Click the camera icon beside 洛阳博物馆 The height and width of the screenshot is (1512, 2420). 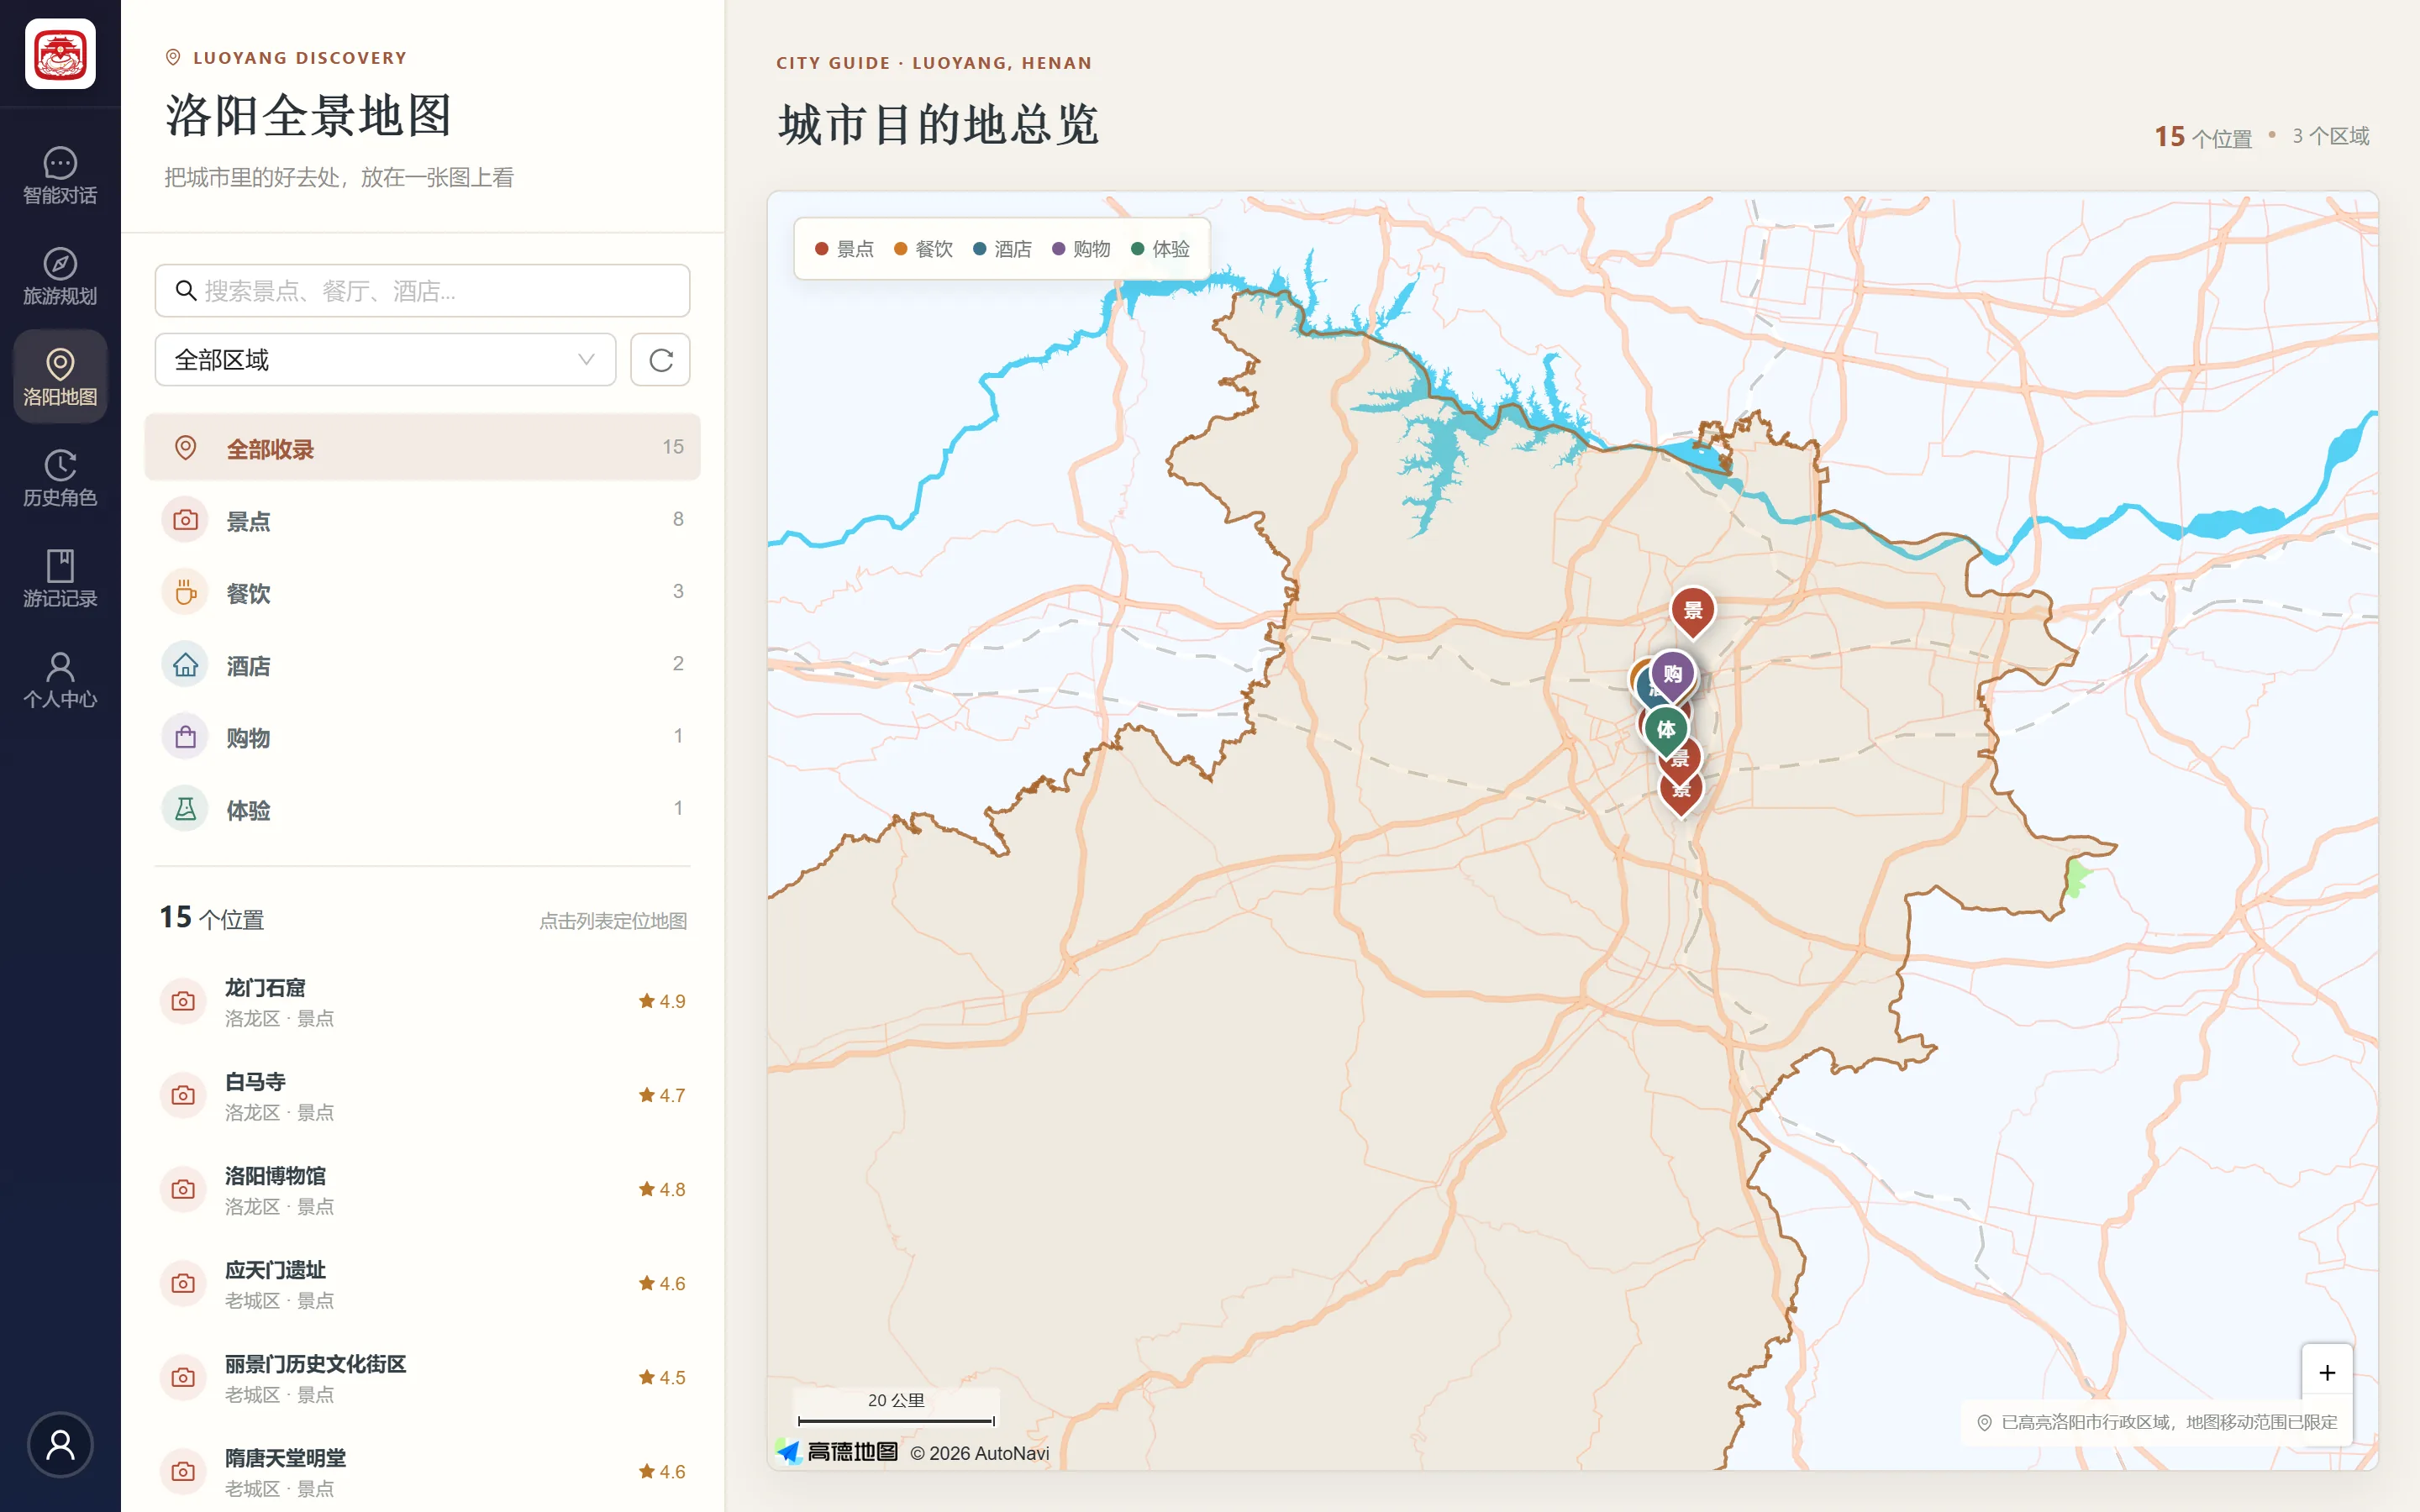(x=183, y=1189)
